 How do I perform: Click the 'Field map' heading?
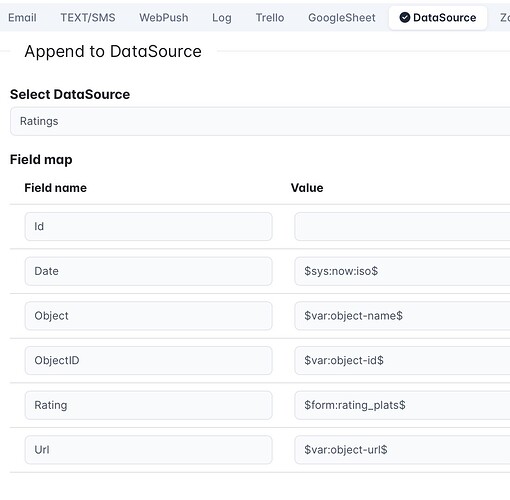pyautogui.click(x=41, y=160)
